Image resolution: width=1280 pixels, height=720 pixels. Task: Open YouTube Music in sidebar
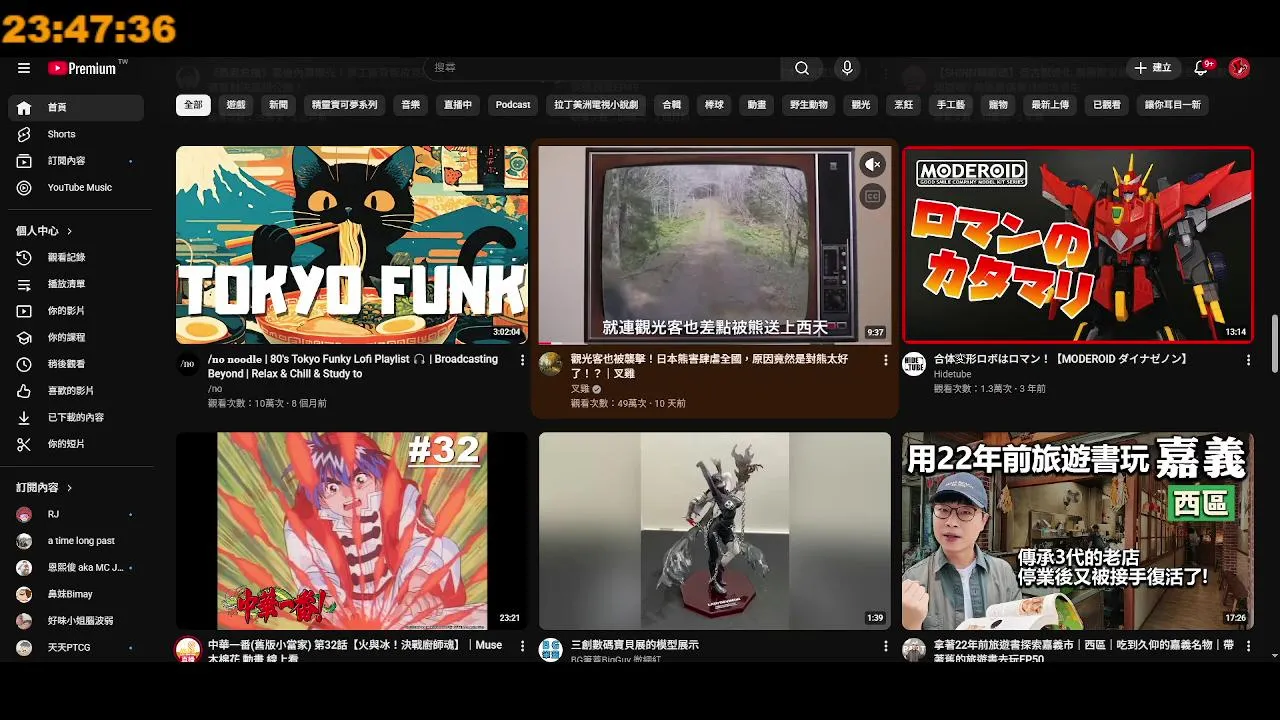click(x=76, y=187)
